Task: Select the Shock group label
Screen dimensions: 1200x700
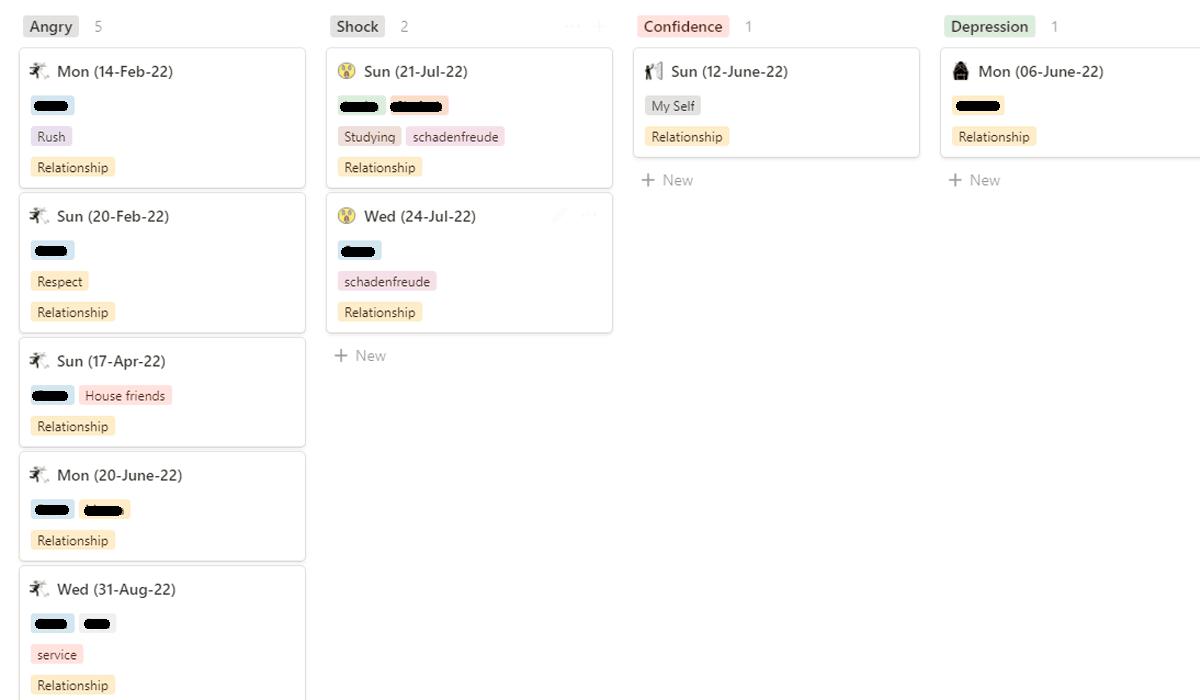Action: point(358,27)
